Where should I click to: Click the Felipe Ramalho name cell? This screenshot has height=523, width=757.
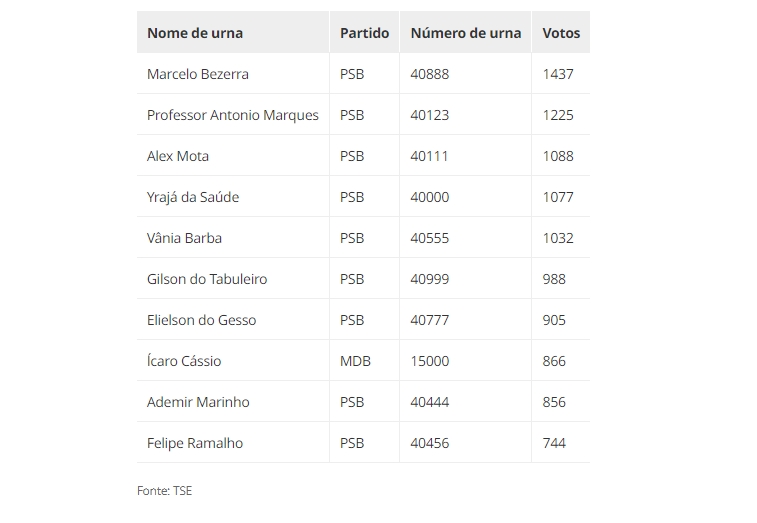[233, 443]
